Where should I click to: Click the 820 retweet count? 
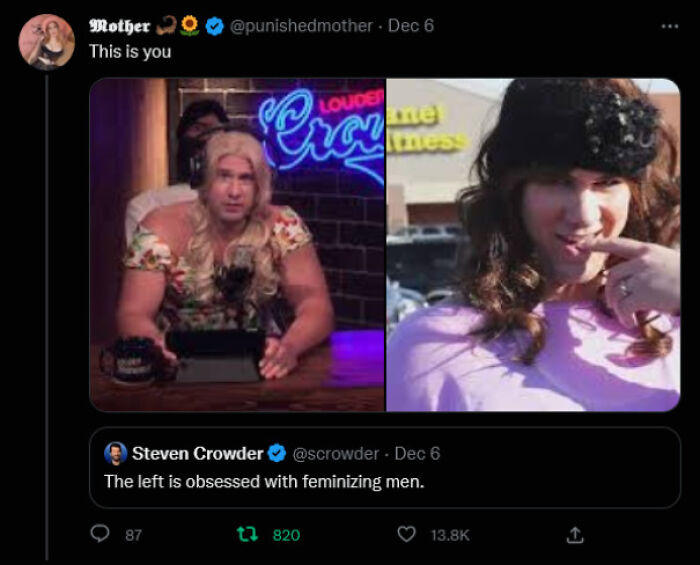[286, 535]
